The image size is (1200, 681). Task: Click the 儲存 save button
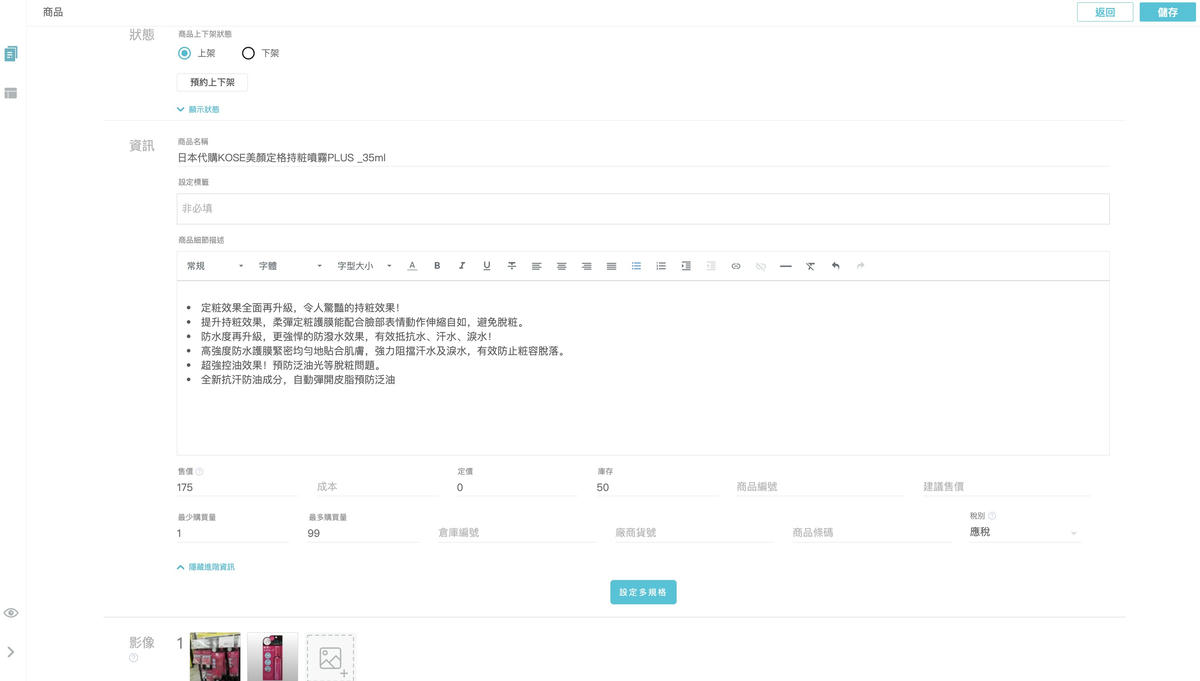tap(1167, 12)
